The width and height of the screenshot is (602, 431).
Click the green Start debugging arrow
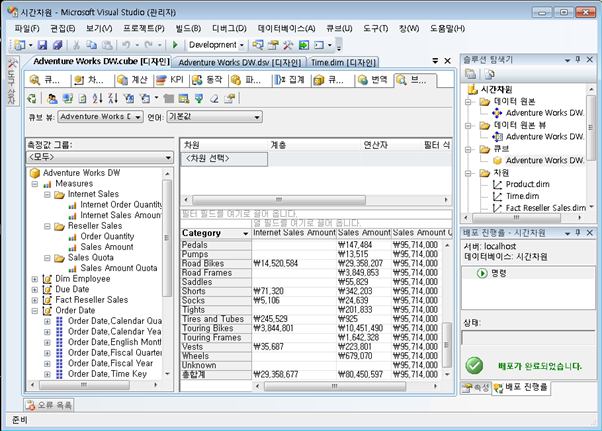pos(175,45)
